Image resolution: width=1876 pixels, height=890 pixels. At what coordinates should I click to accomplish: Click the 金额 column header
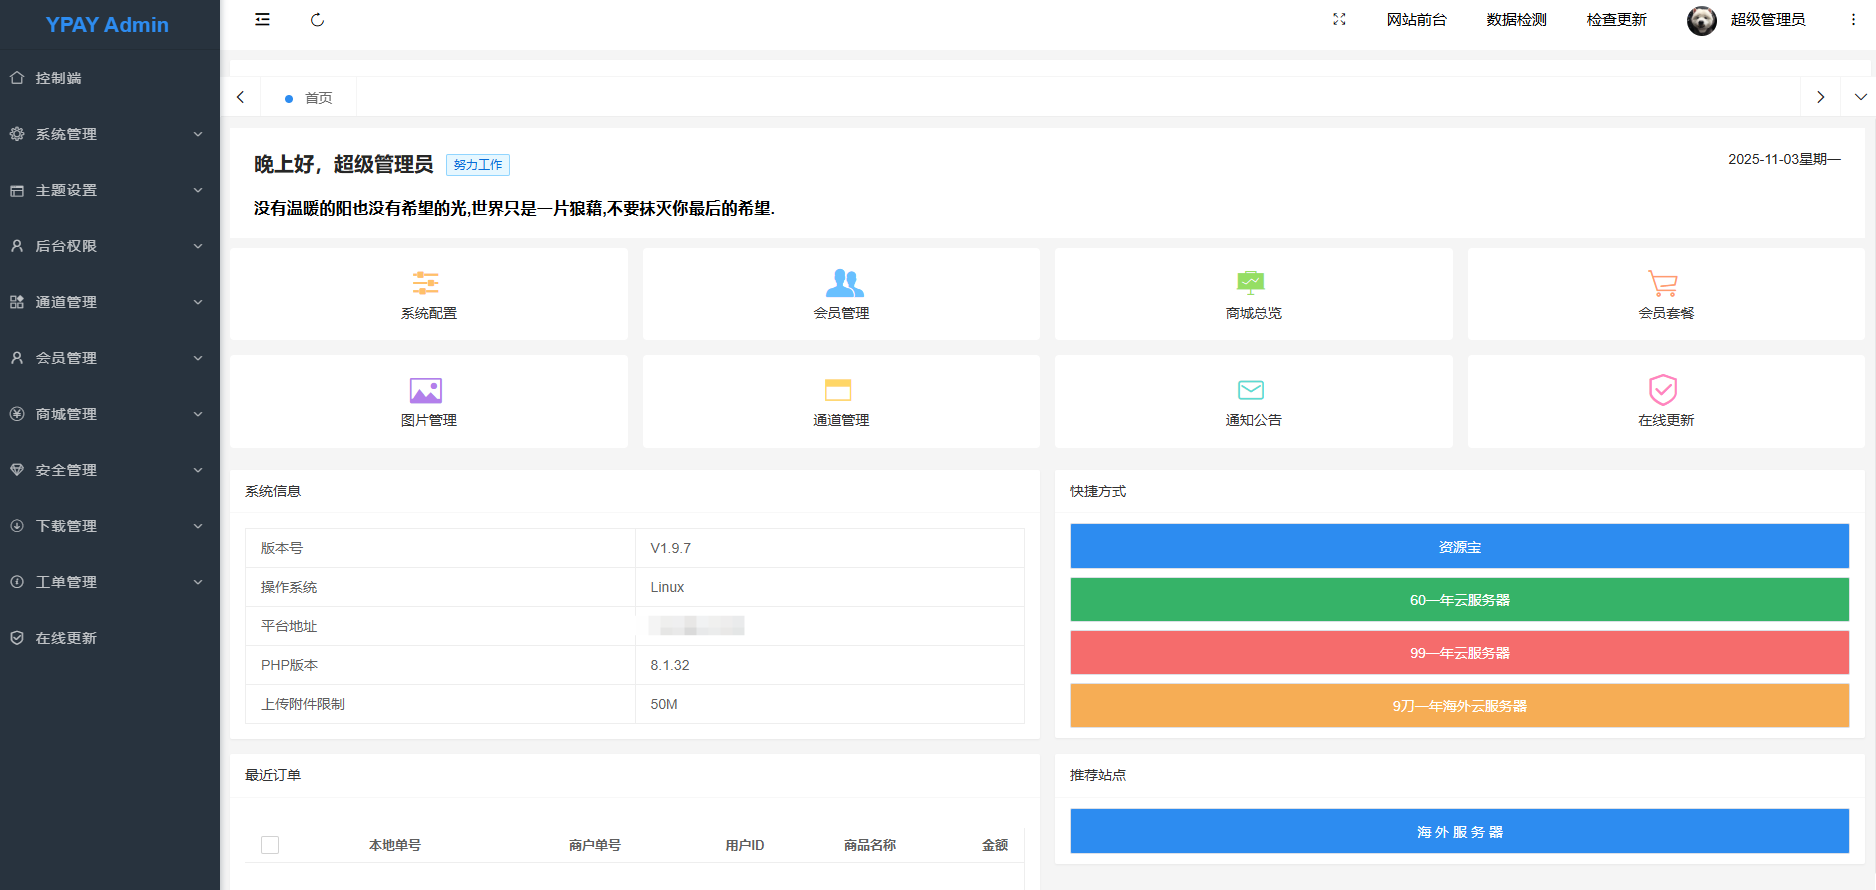point(995,845)
